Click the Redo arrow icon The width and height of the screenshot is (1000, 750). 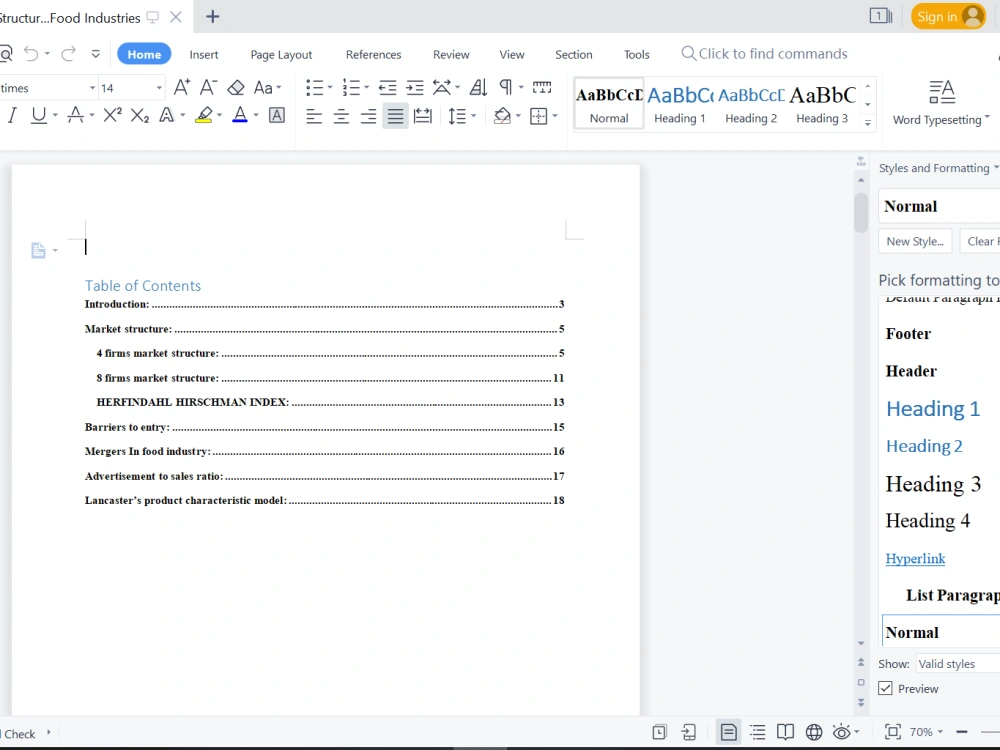(x=68, y=54)
